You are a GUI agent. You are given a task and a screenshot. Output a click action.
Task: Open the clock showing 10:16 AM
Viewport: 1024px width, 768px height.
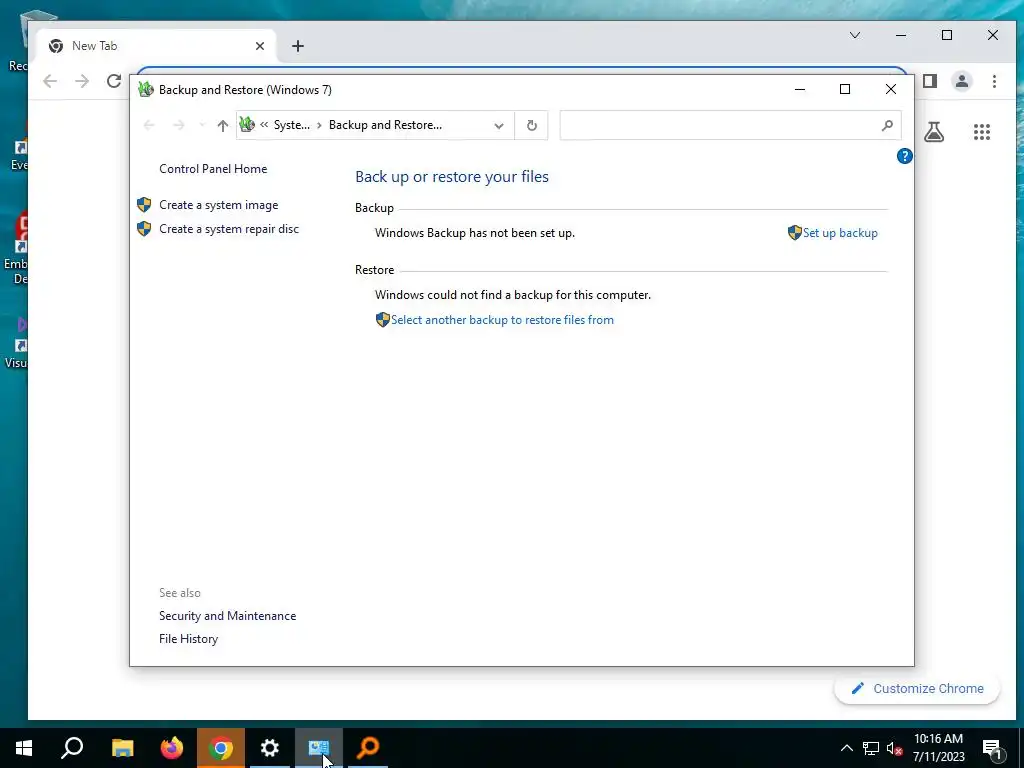(938, 748)
